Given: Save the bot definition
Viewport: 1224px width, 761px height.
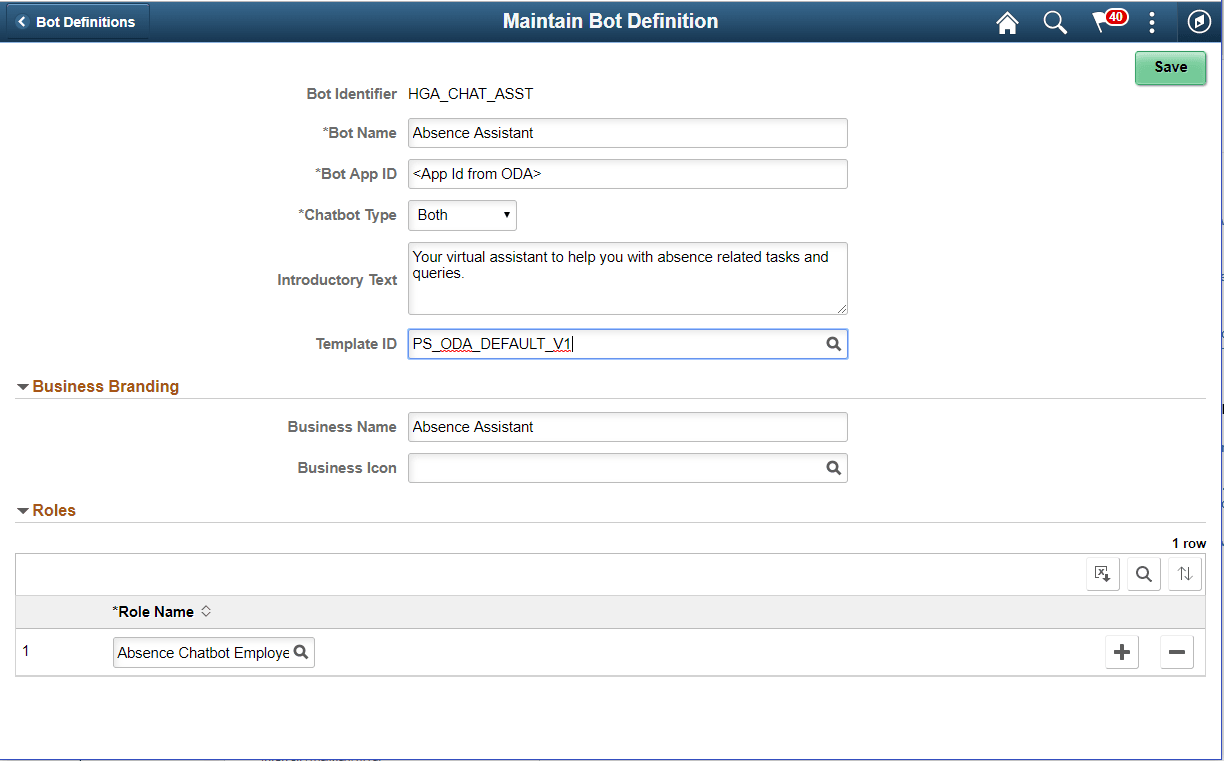Looking at the screenshot, I should [x=1170, y=67].
